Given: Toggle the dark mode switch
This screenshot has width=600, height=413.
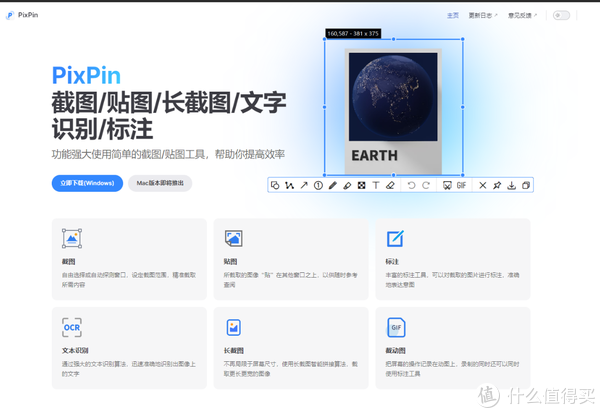Looking at the screenshot, I should [561, 15].
